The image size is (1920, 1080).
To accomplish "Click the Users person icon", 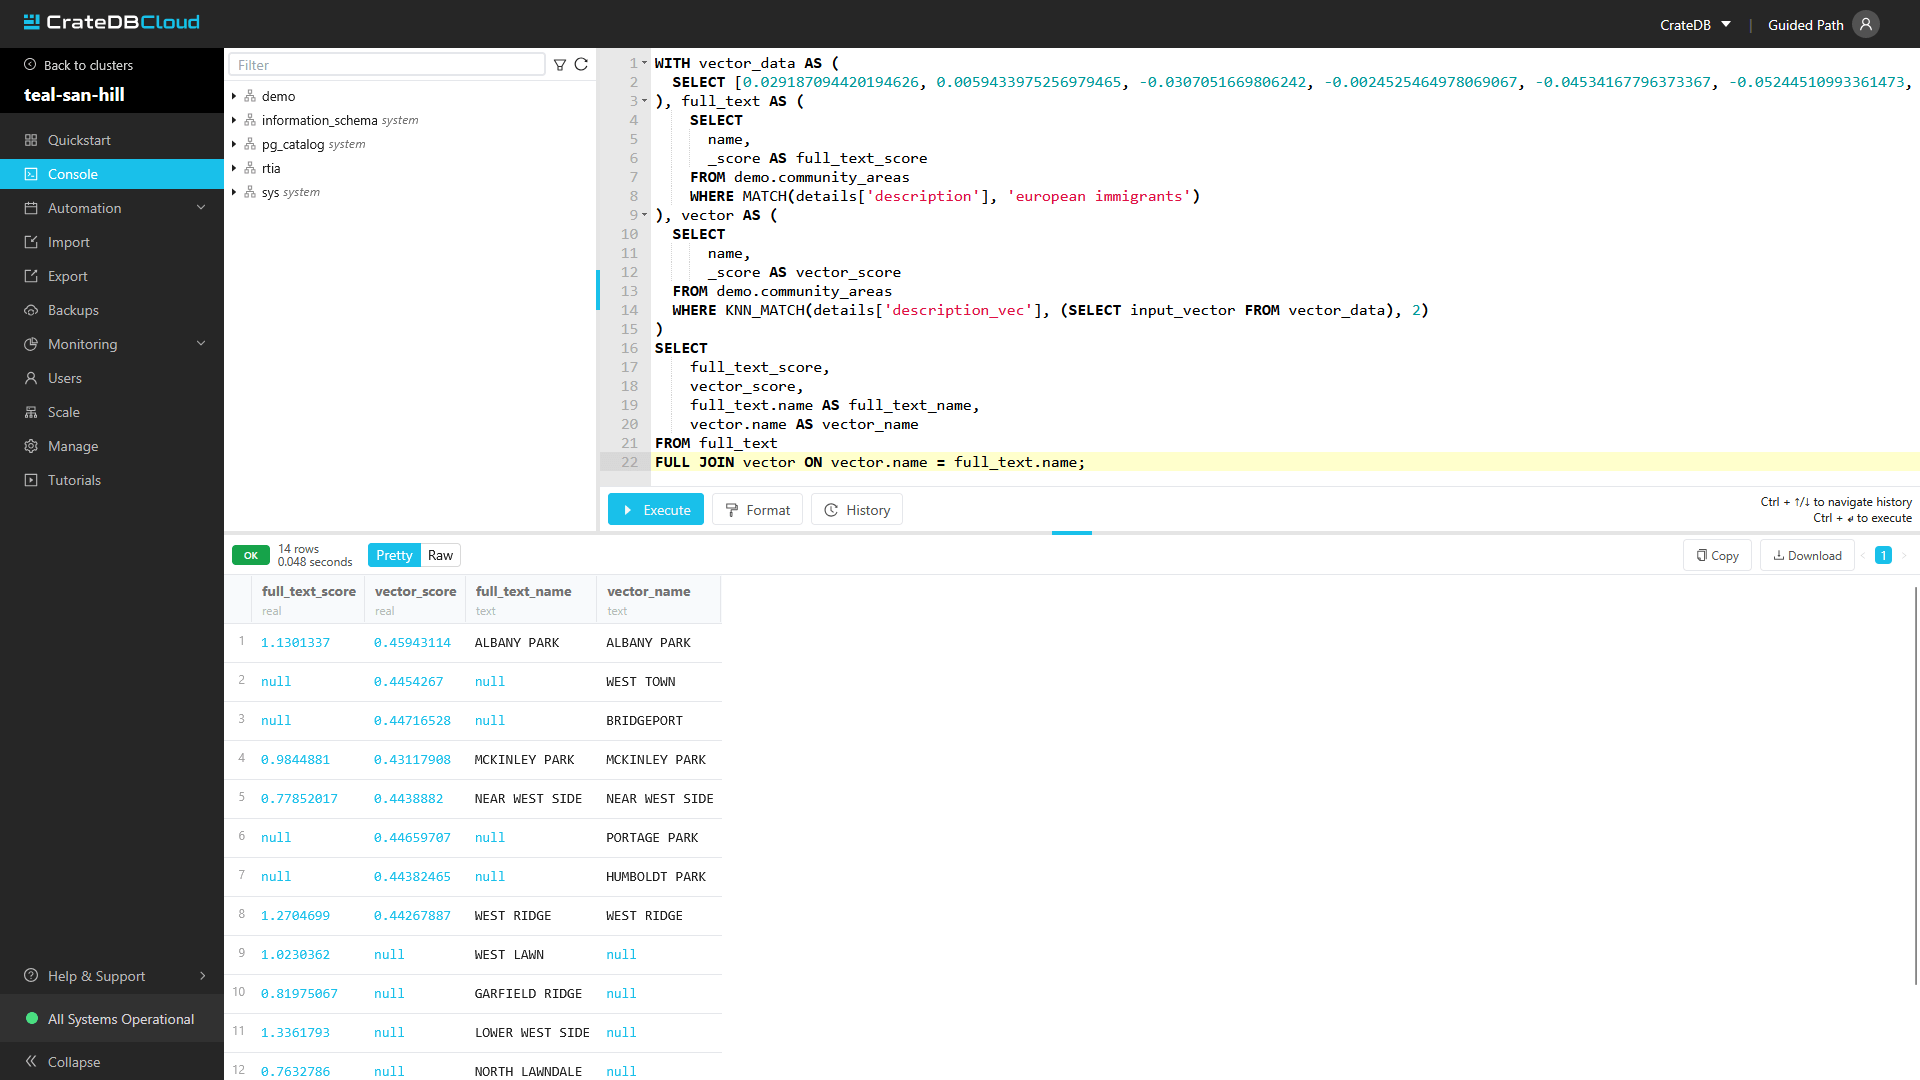I will point(31,378).
